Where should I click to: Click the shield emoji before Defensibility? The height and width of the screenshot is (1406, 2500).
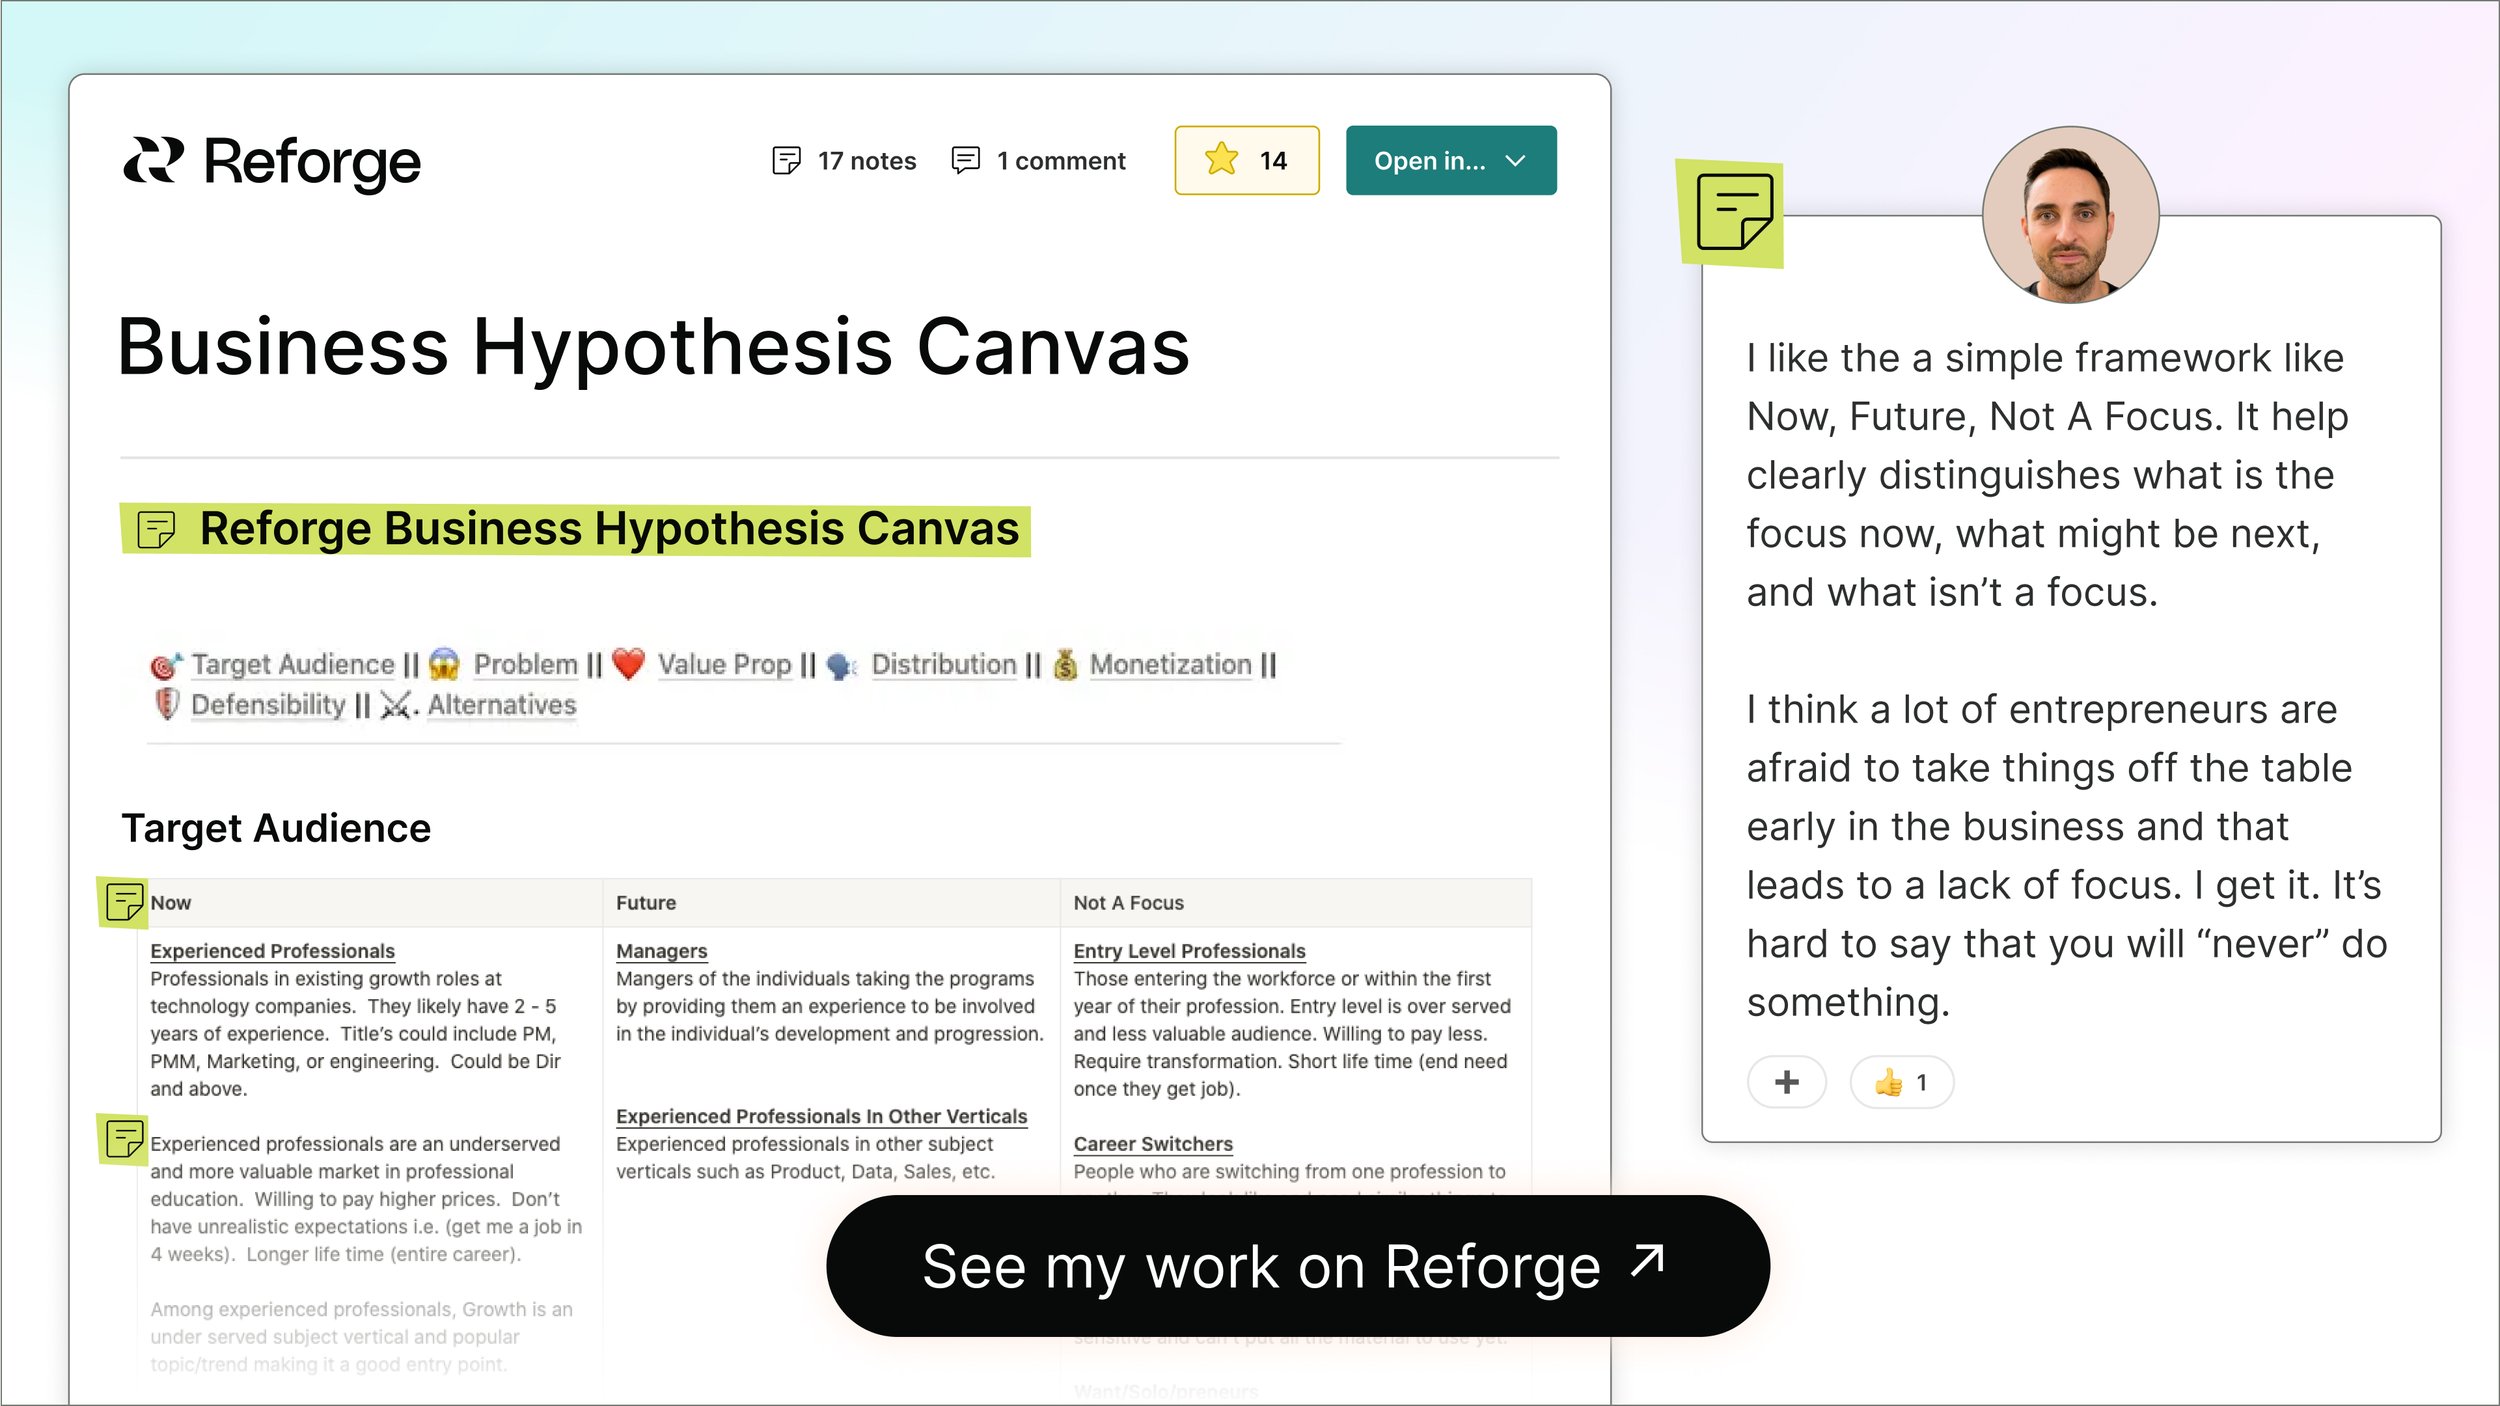tap(167, 704)
